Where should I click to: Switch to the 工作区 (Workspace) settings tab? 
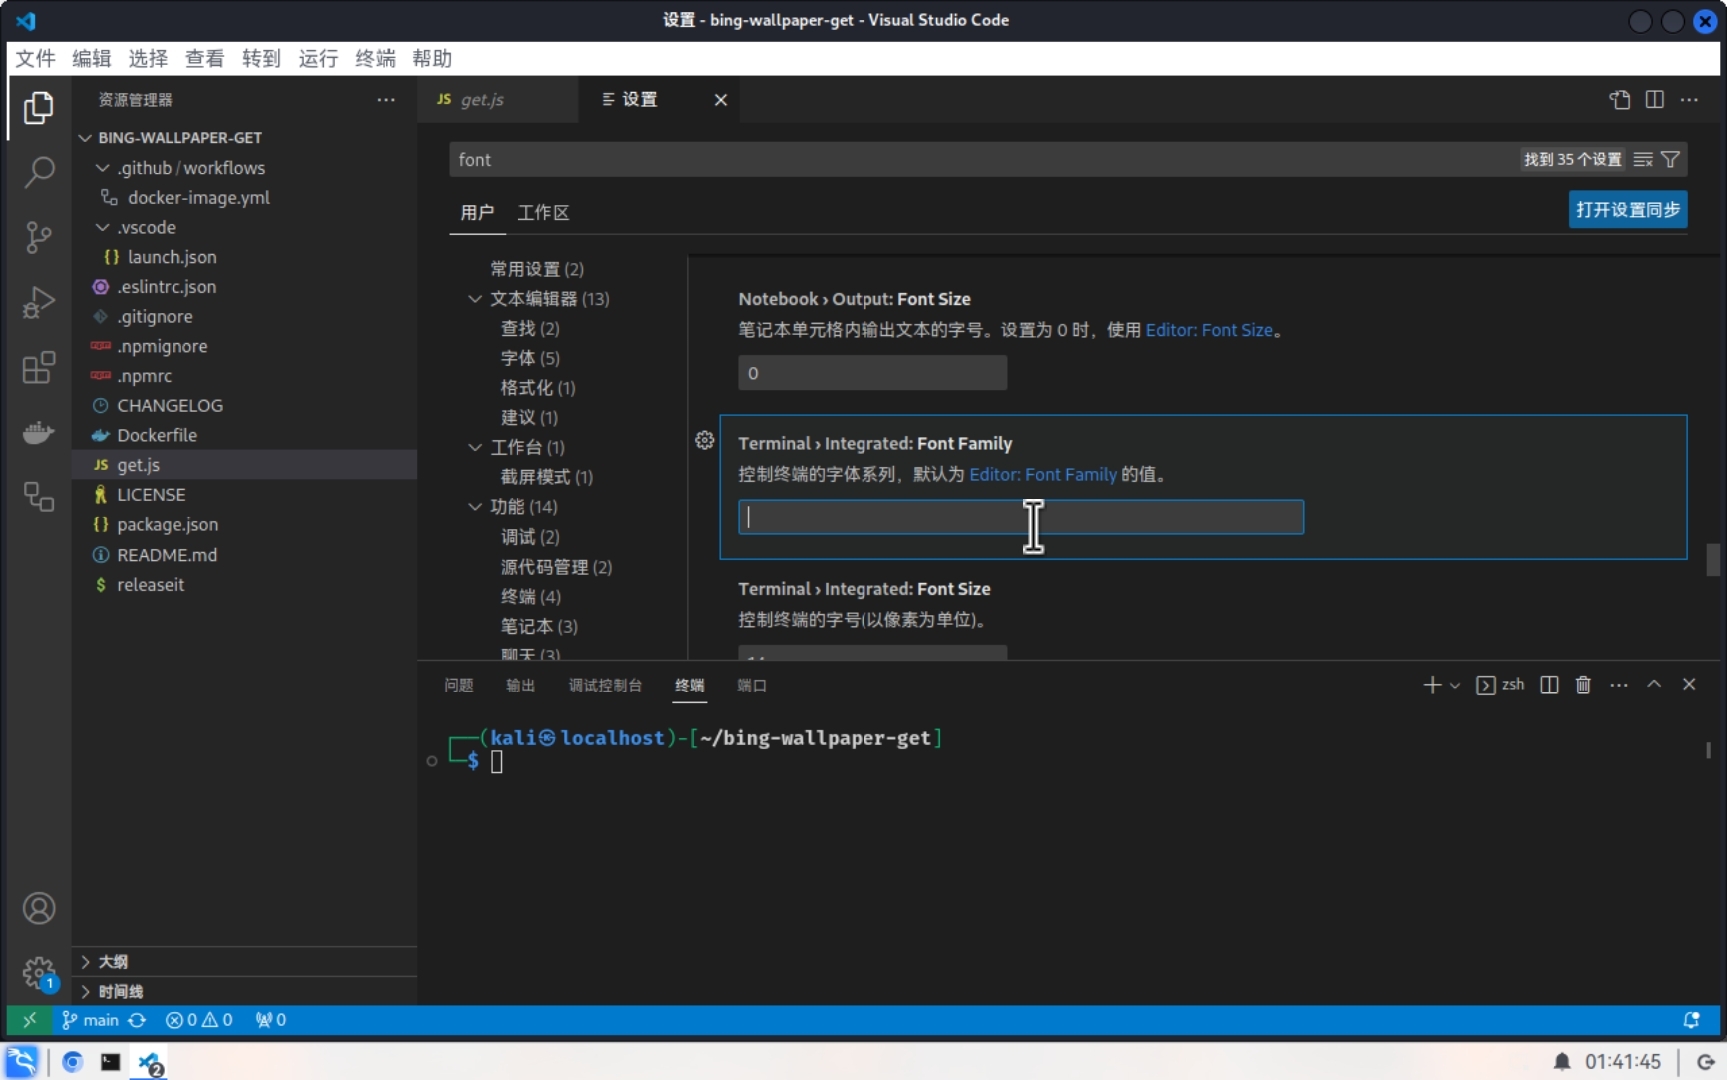click(543, 212)
